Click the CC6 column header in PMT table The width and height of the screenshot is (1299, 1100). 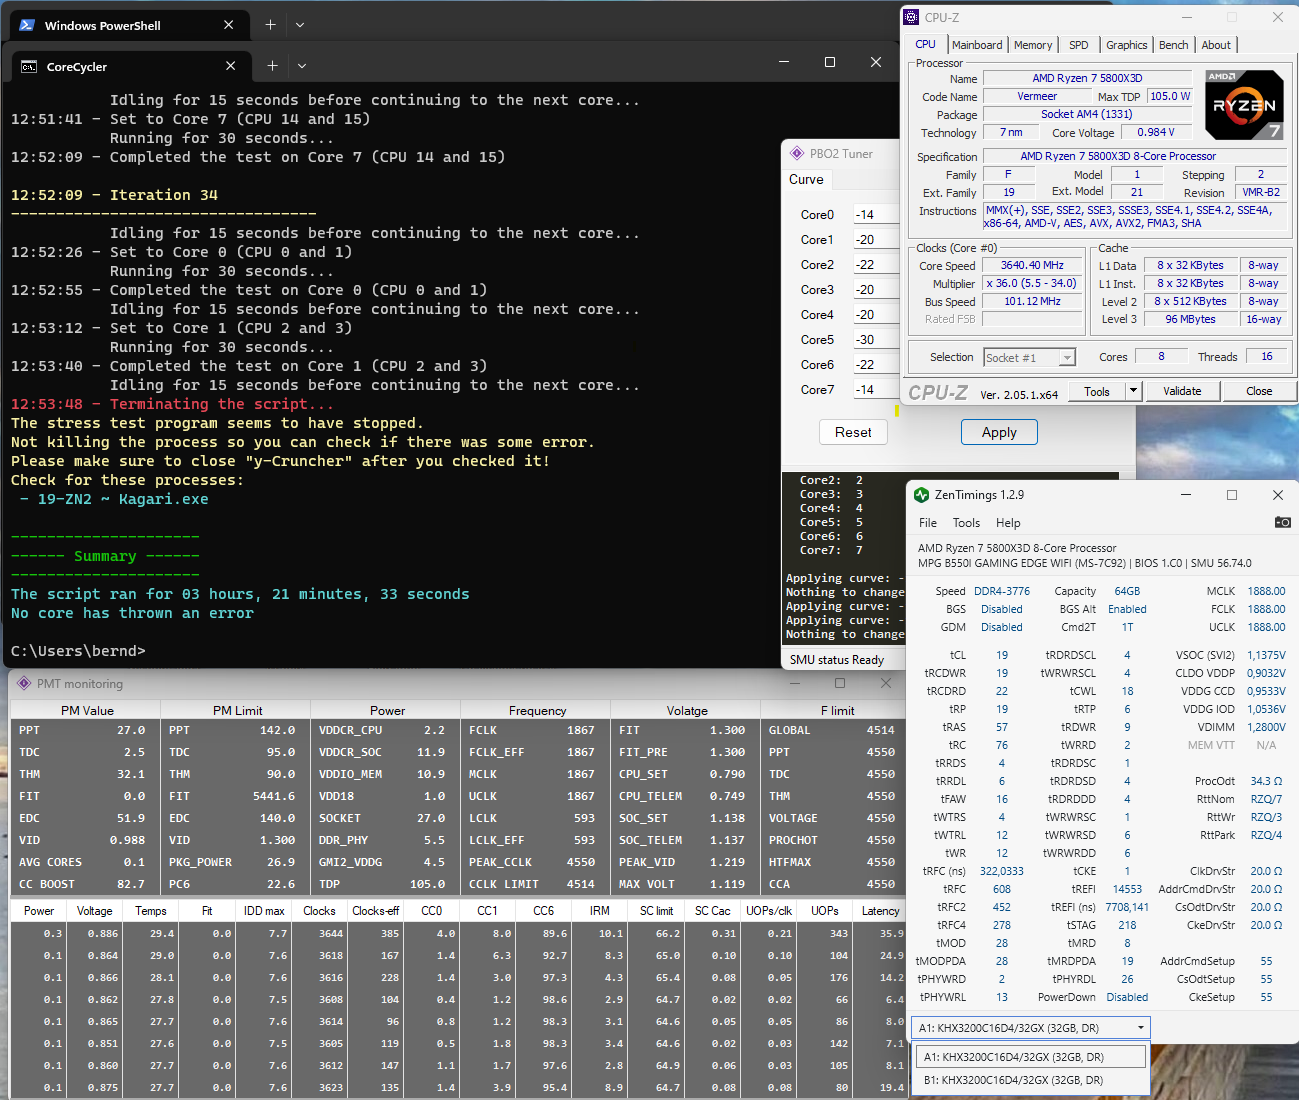click(543, 911)
